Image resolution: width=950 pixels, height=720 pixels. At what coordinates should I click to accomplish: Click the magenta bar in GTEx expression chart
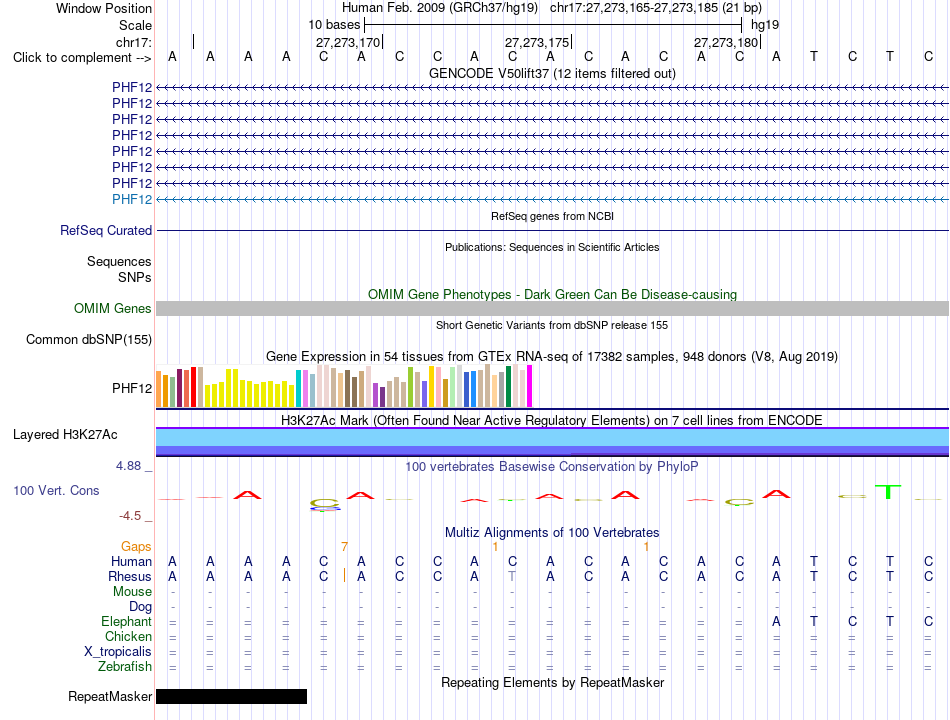(x=530, y=386)
